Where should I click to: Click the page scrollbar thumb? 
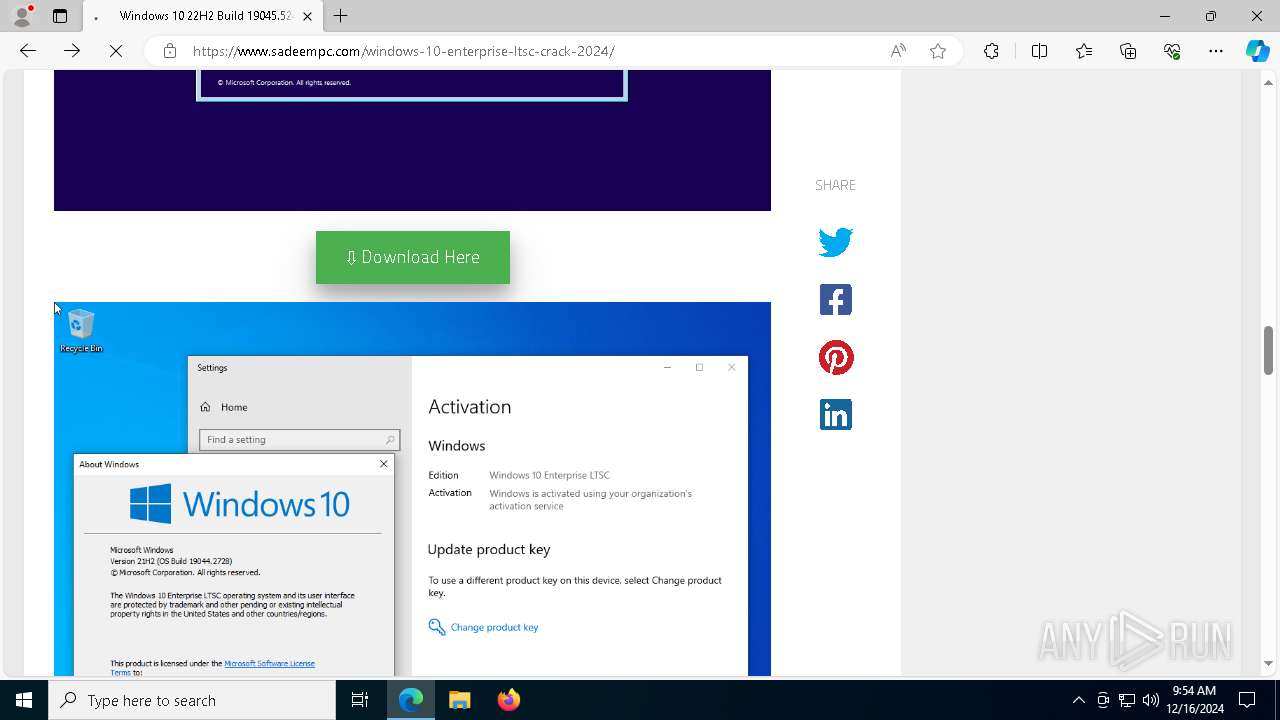coord(1268,350)
